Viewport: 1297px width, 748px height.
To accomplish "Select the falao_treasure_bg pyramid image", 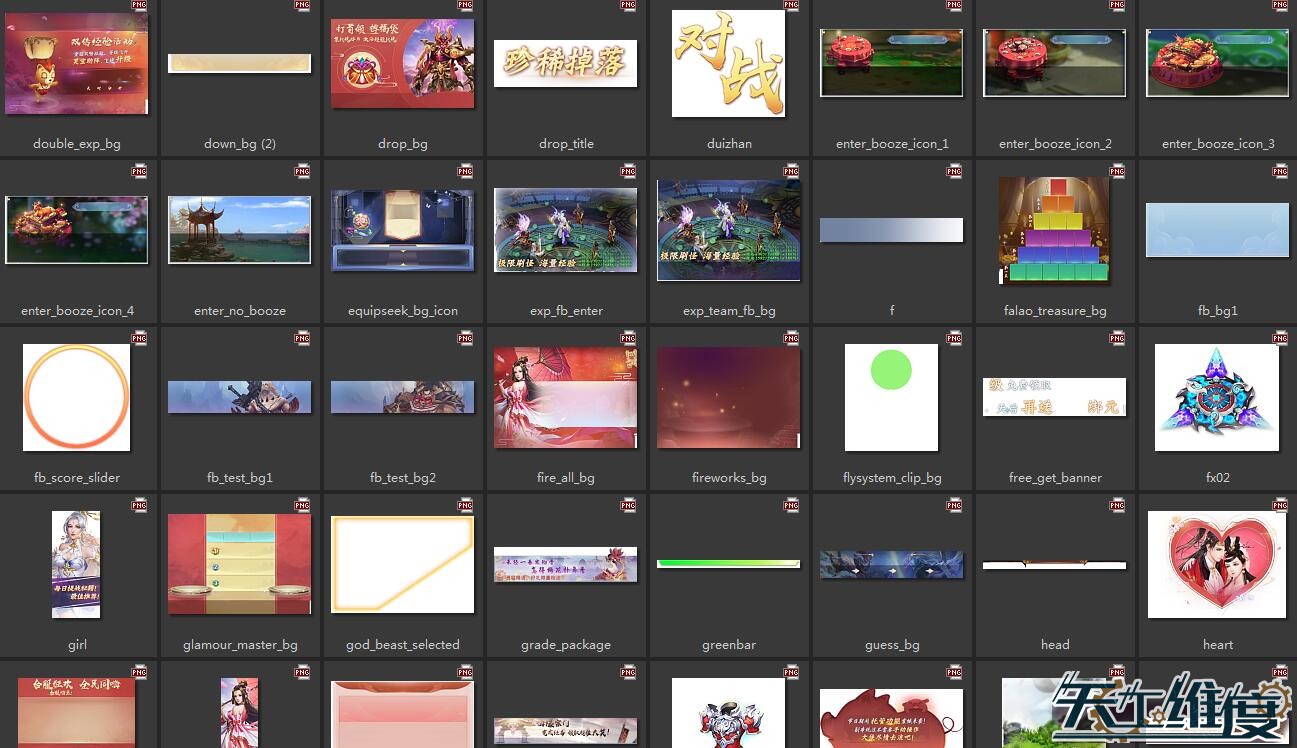I will [1055, 230].
